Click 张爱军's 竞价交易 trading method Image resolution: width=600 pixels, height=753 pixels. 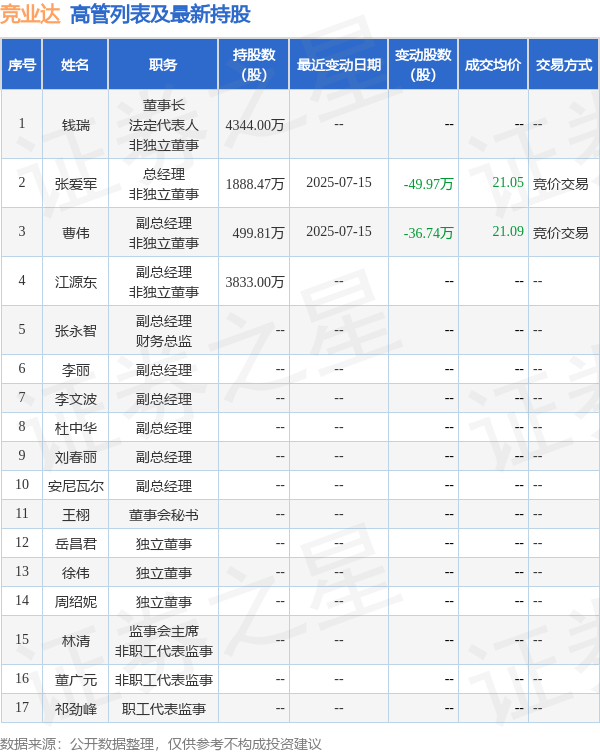(561, 184)
